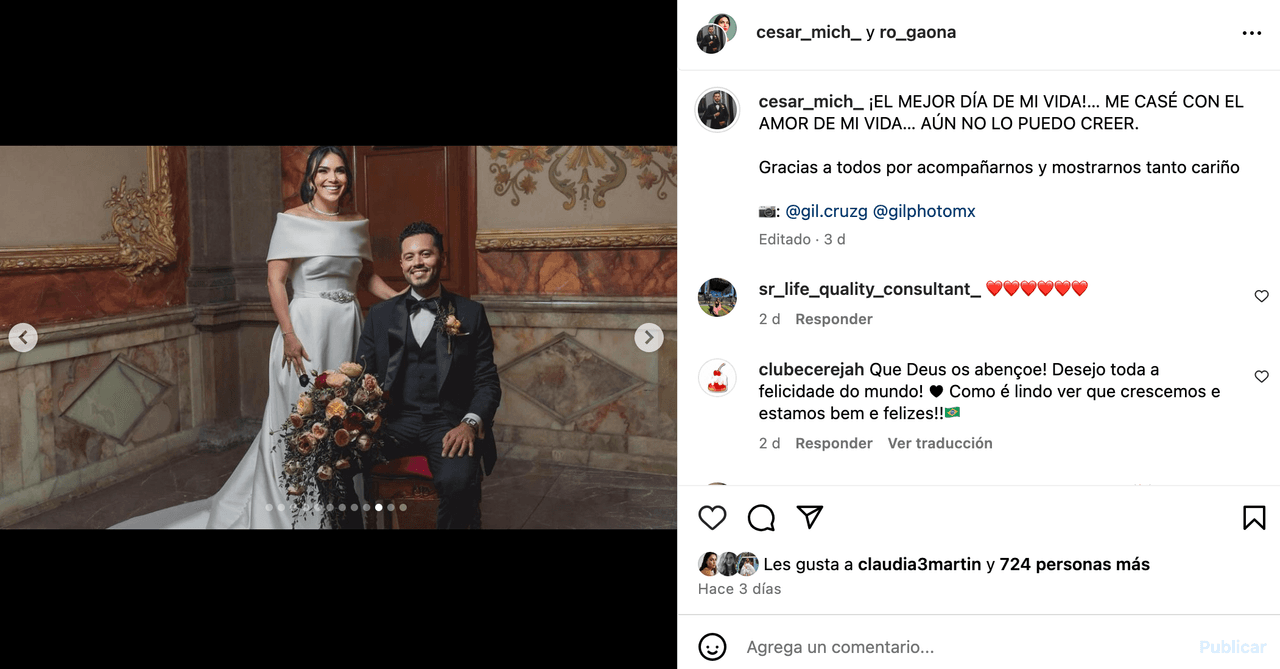Share the post using the paper plane icon
This screenshot has height=669, width=1280.
pos(809,517)
